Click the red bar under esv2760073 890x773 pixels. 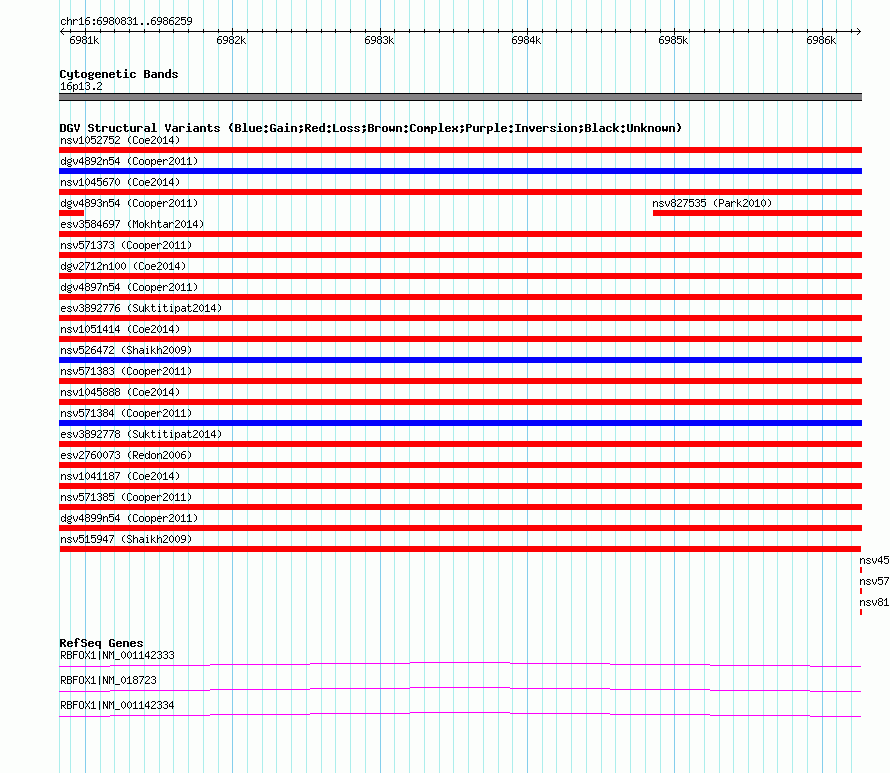pyautogui.click(x=460, y=465)
